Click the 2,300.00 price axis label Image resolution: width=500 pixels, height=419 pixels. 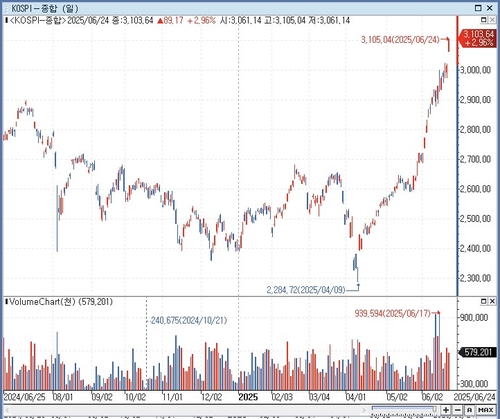475,278
